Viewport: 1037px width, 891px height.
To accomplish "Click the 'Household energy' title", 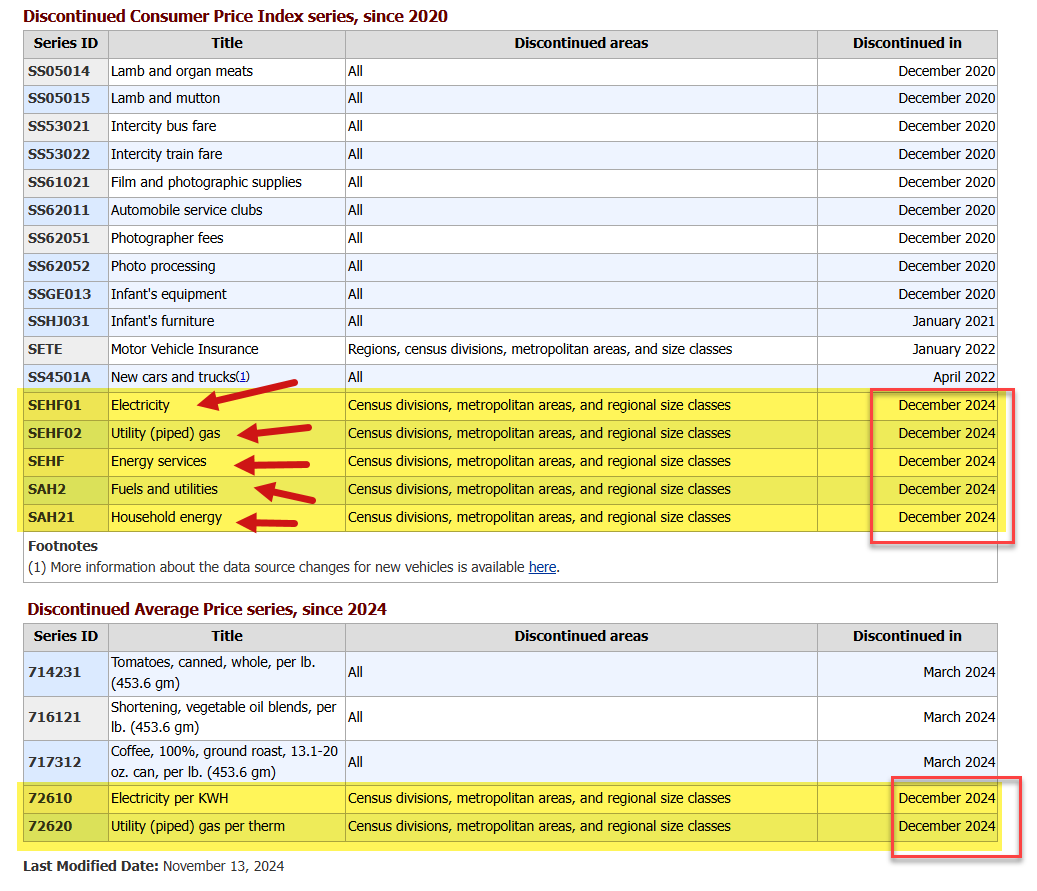I will (x=167, y=517).
